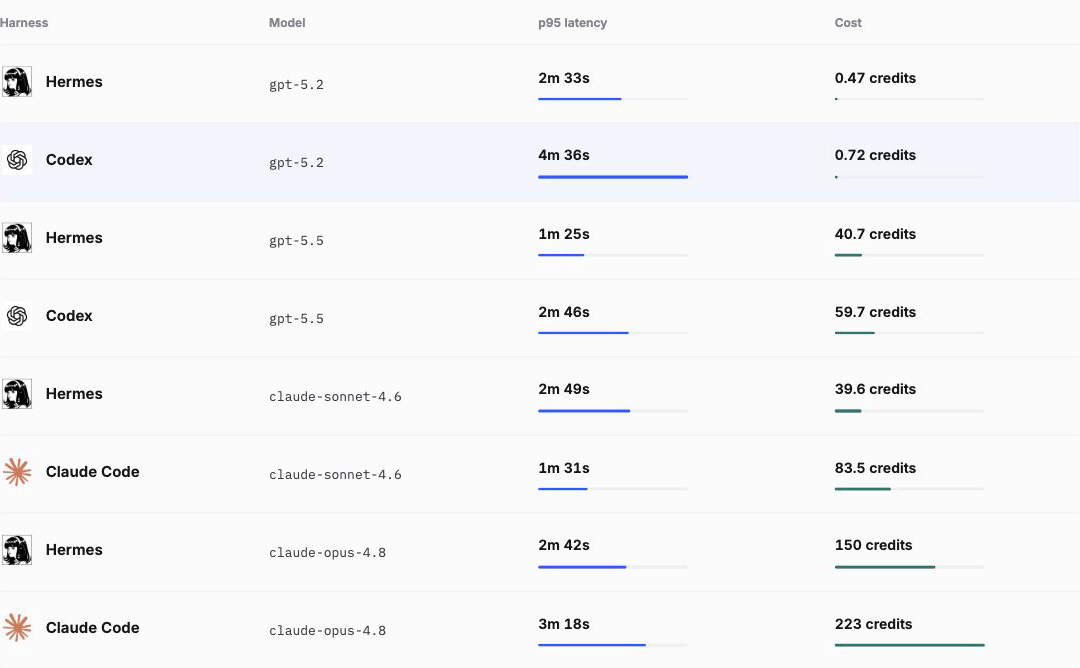Click the latency bar under 4m 36s
1080x668 pixels.
coord(613,177)
